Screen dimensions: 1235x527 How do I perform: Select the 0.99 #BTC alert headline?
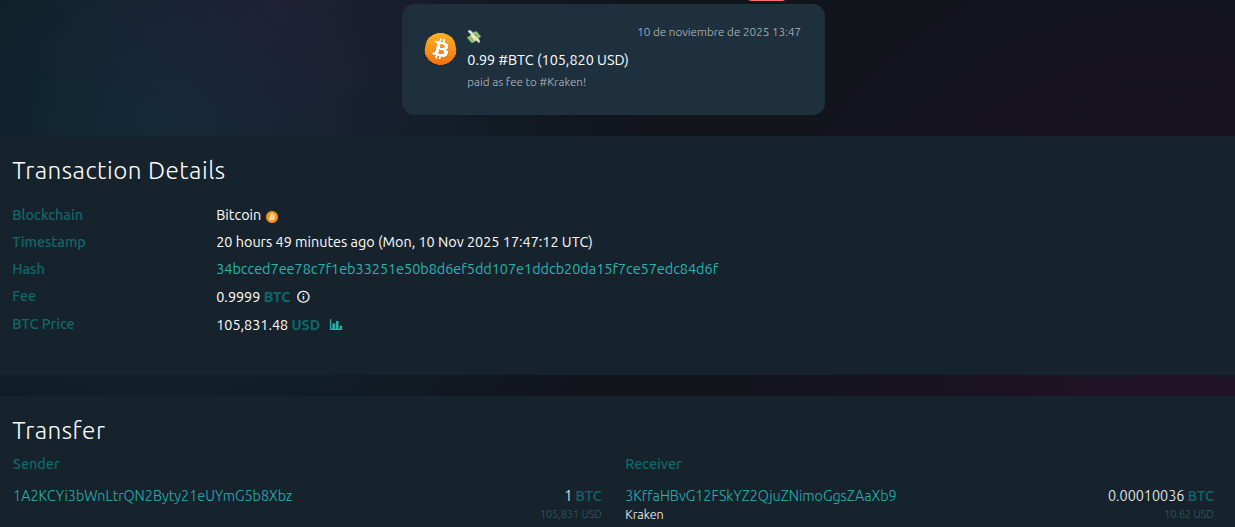coord(548,60)
